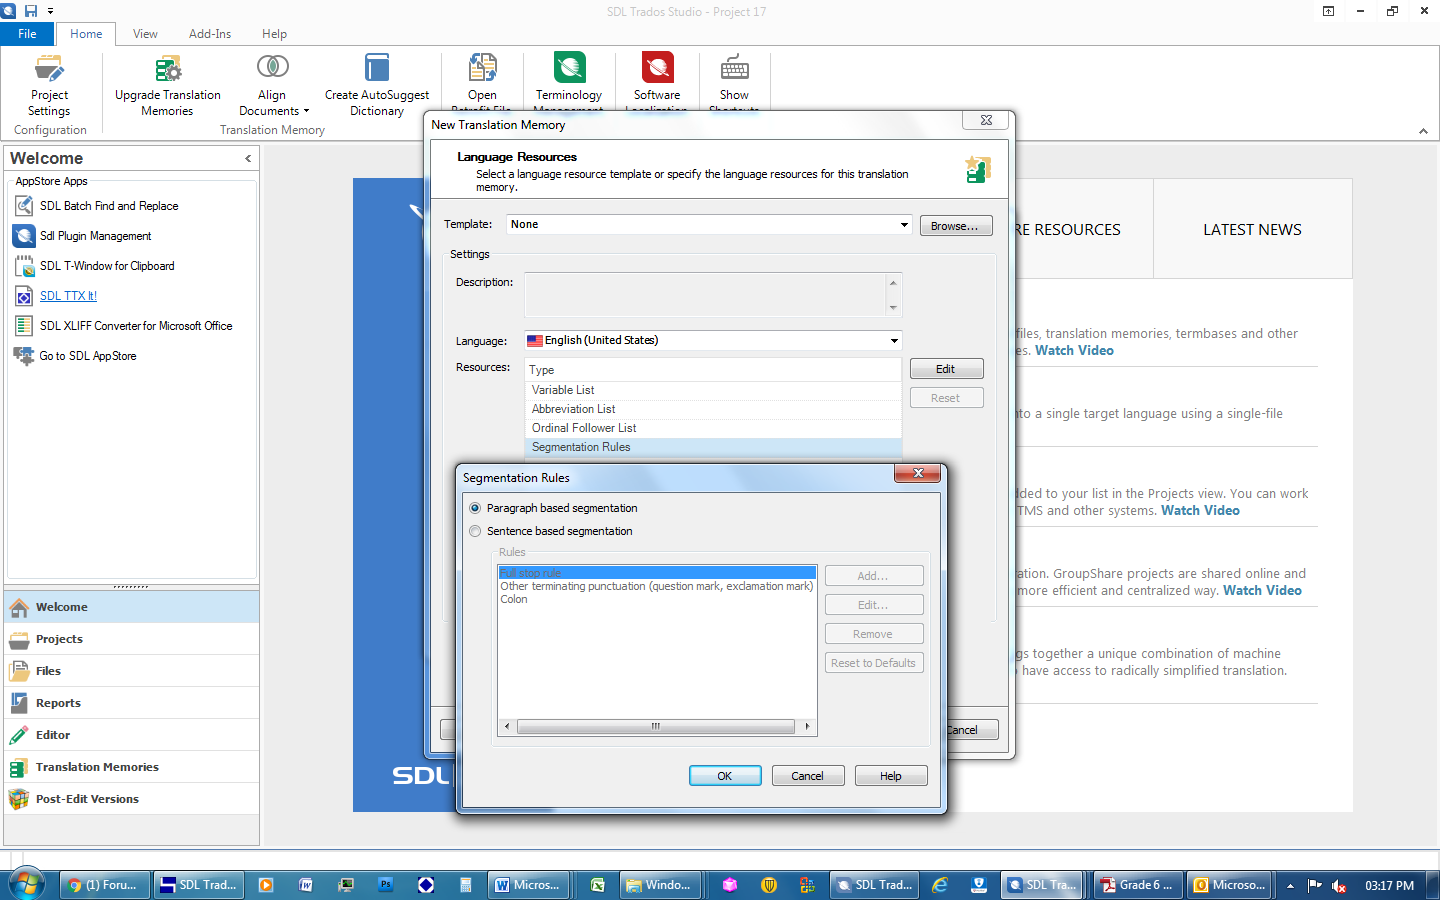
Task: Switch to the Editor view
Action: point(132,735)
